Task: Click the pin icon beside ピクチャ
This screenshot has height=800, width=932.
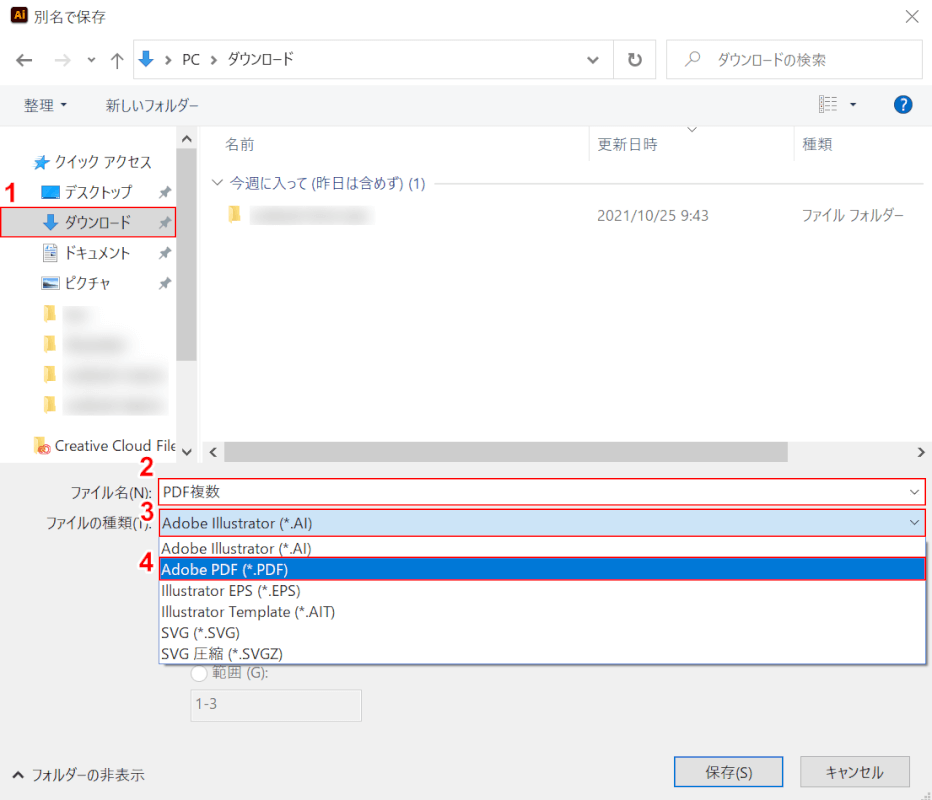Action: [165, 283]
